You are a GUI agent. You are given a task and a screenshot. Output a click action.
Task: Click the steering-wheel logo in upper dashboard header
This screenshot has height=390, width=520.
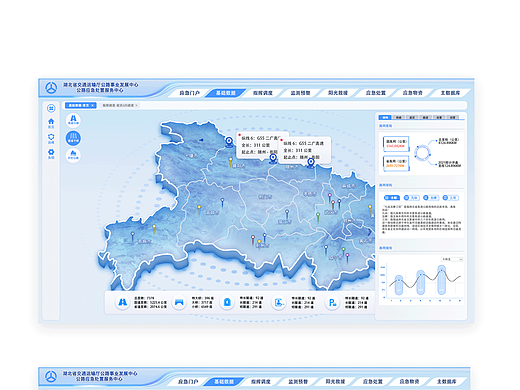51,88
